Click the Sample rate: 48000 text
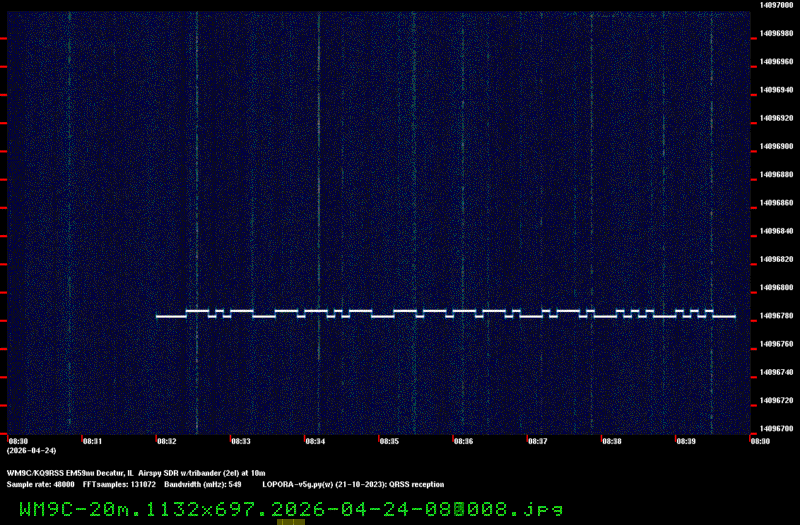The image size is (800, 525). point(40,484)
